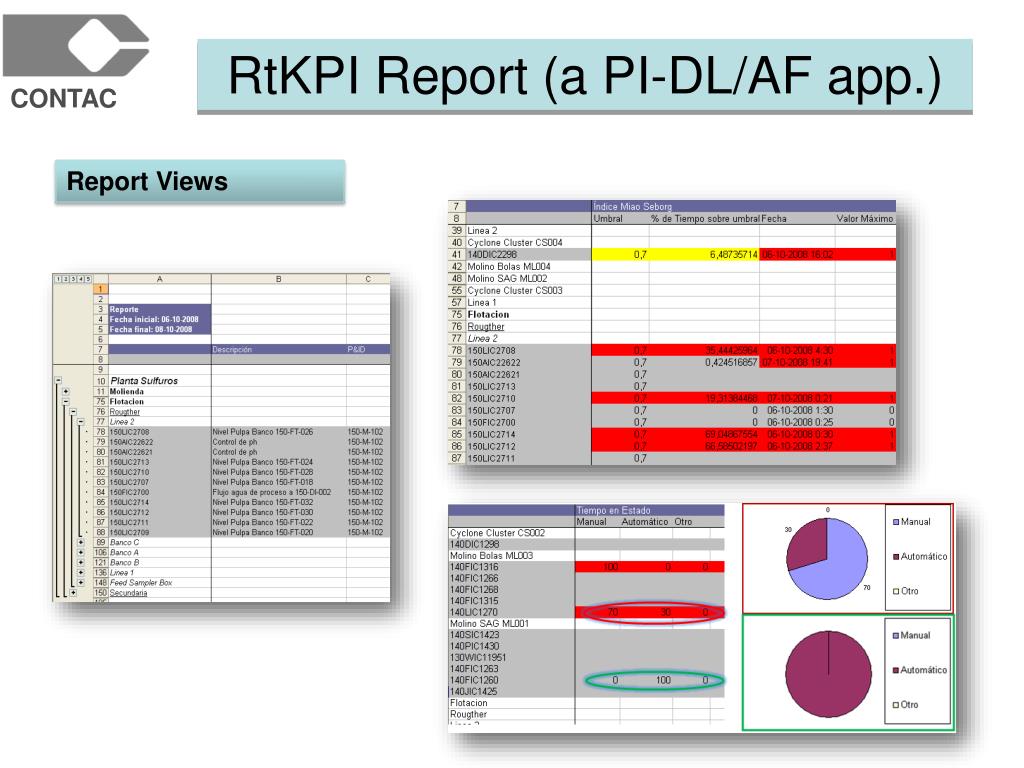This screenshot has height=768, width=1024.
Task: Click the CONTAC logo
Action: click(76, 62)
